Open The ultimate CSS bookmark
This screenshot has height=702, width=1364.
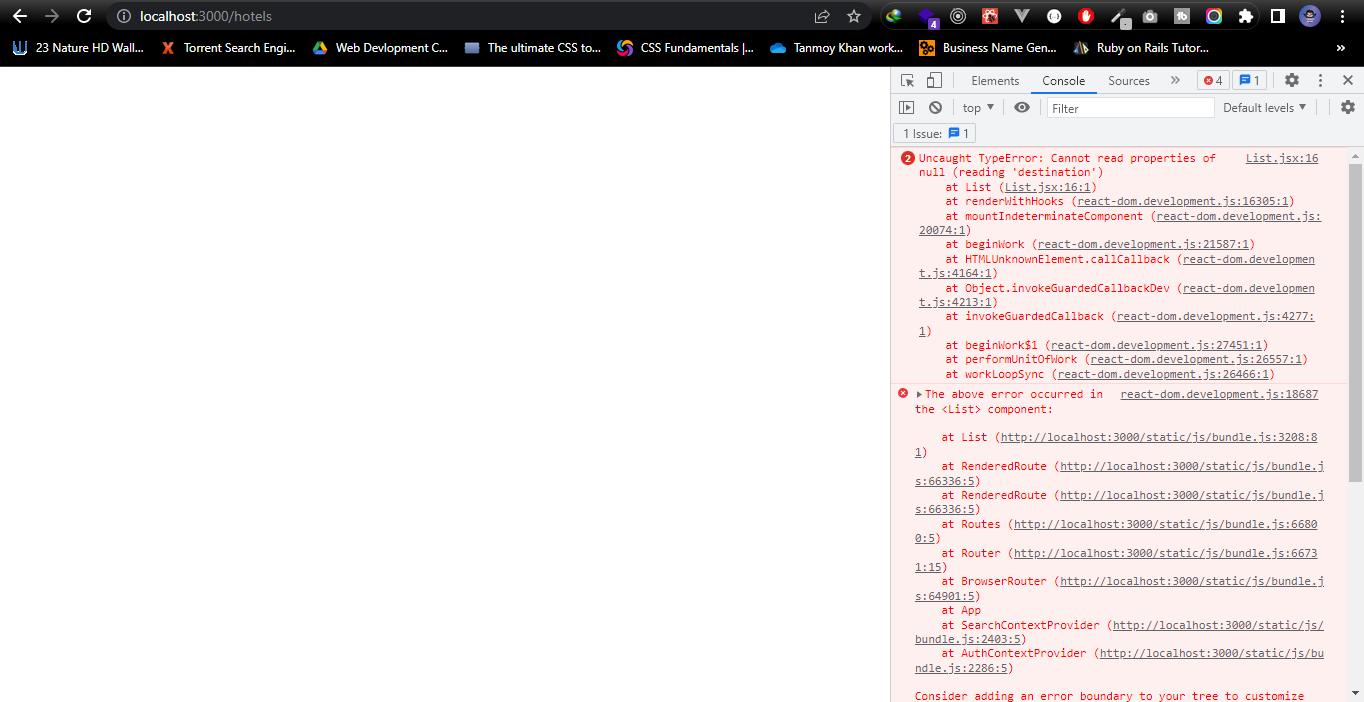pos(533,47)
